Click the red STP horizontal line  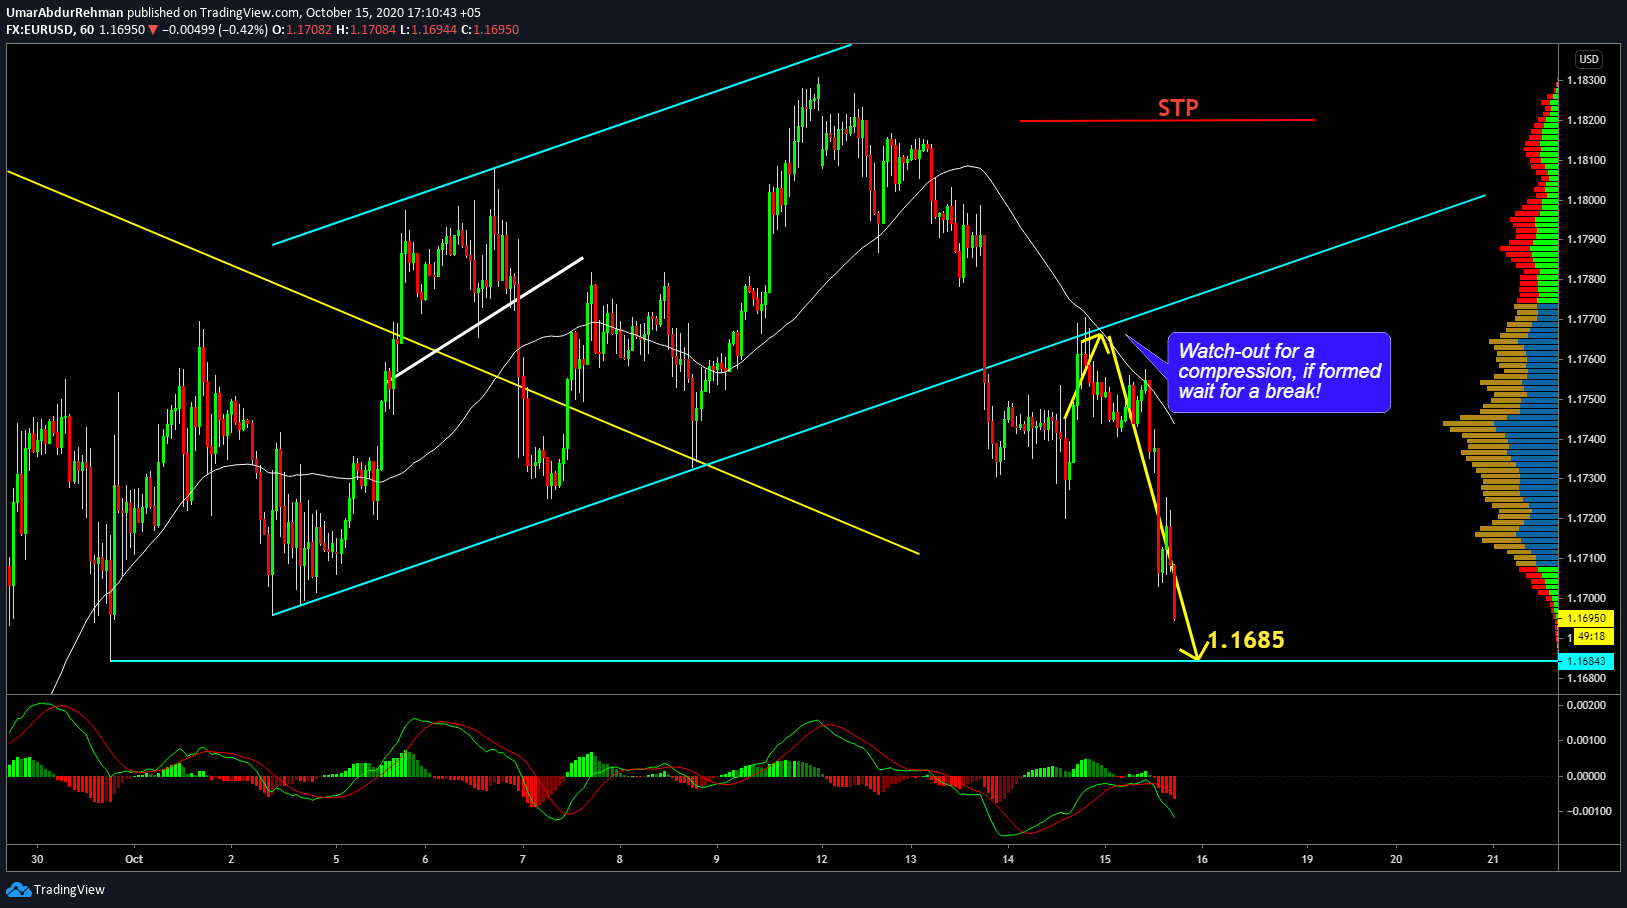[x=1167, y=121]
